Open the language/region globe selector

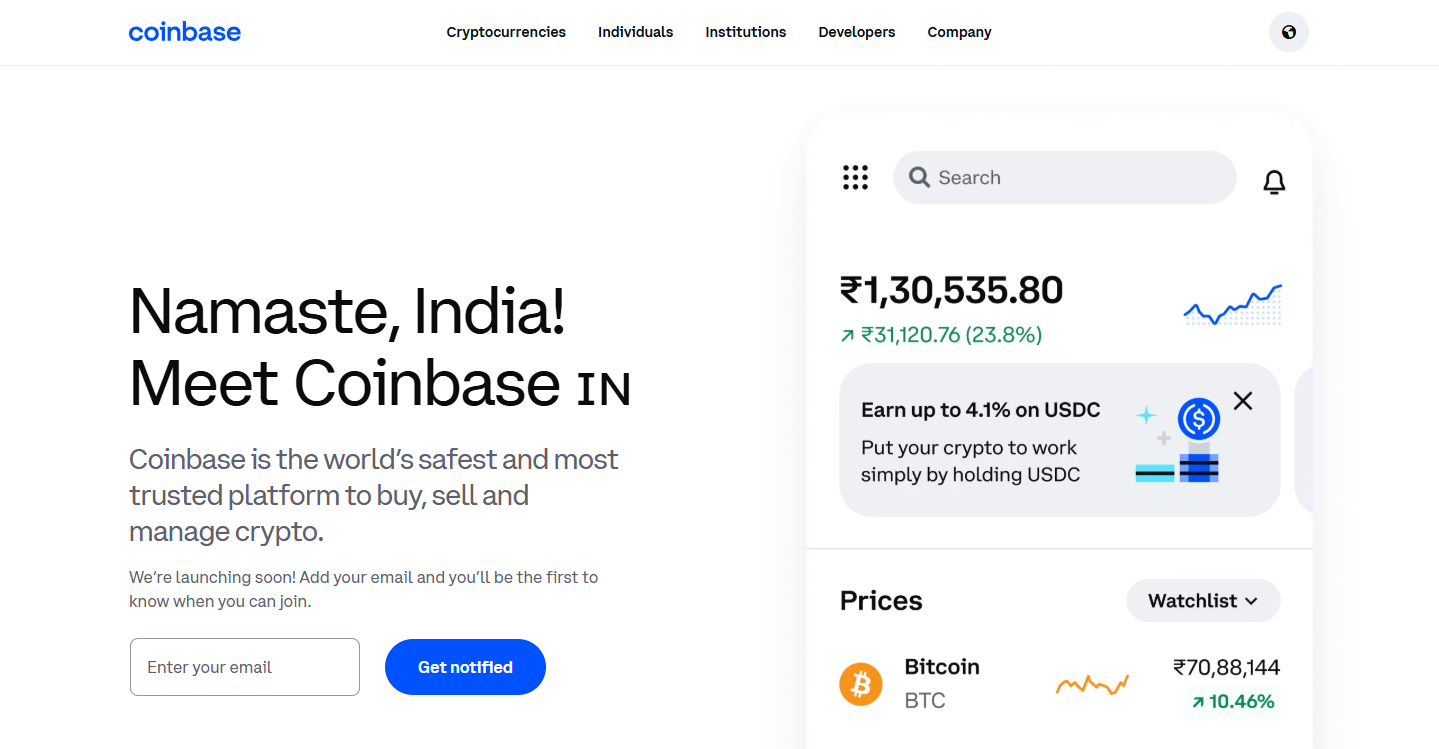tap(1288, 32)
